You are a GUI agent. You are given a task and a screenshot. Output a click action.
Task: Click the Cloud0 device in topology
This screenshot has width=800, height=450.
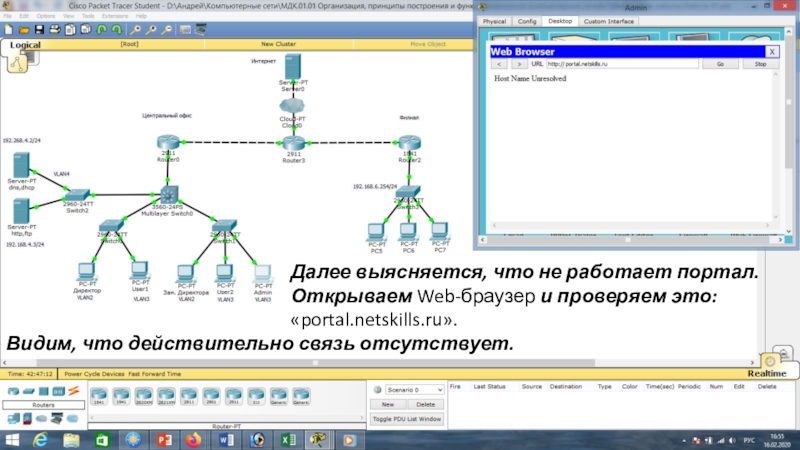pyautogui.click(x=292, y=107)
